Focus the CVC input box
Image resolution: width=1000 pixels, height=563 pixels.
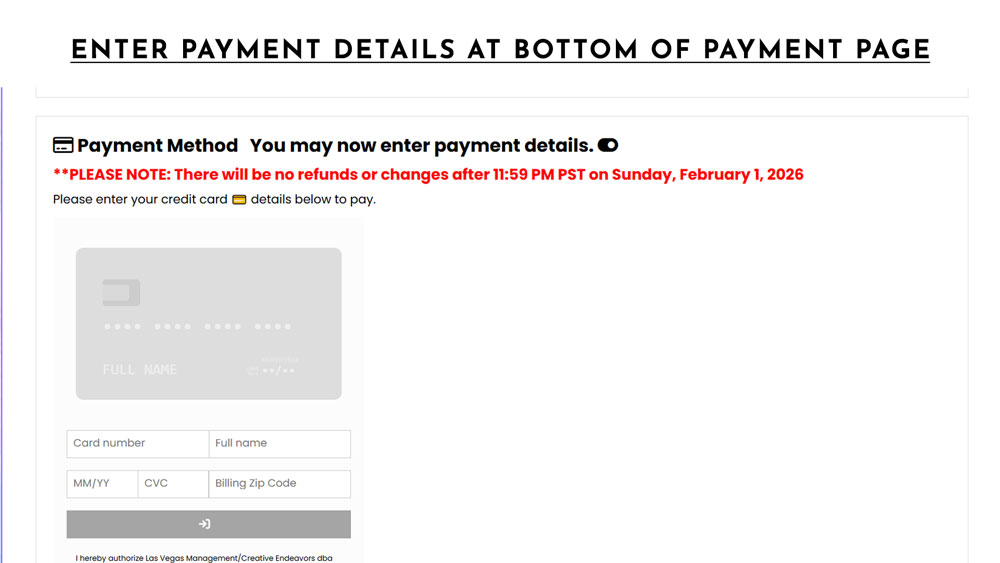[173, 484]
